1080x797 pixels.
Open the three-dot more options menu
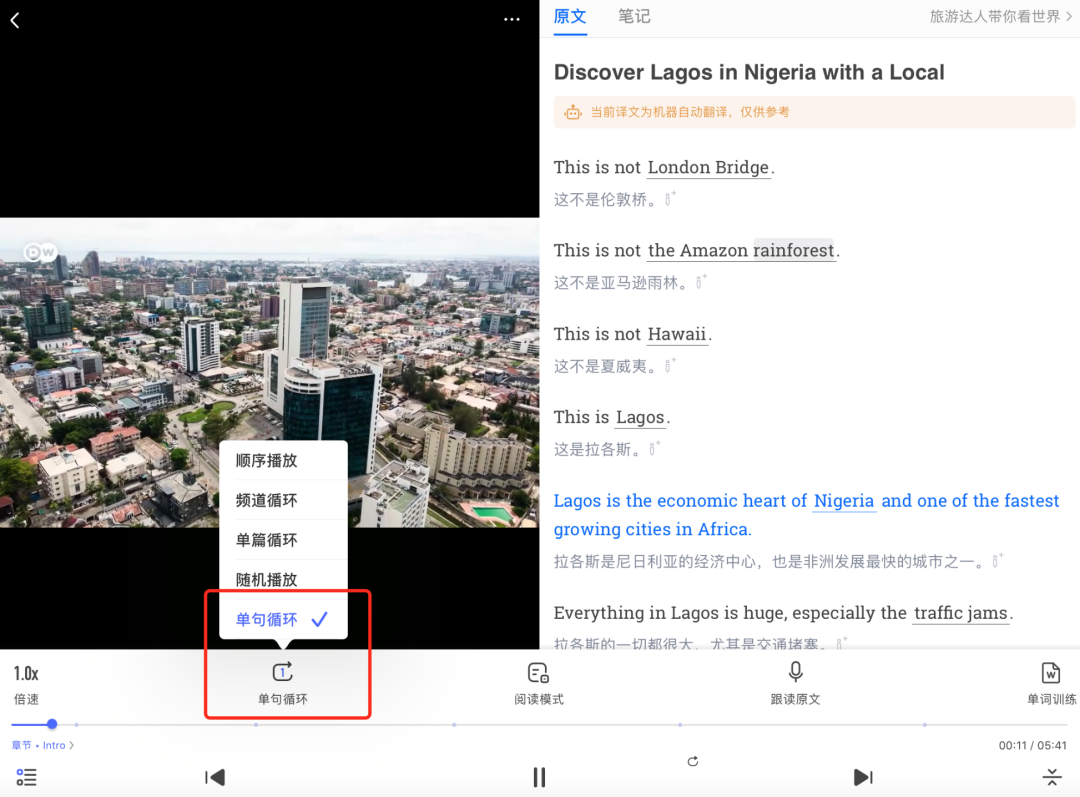(x=512, y=19)
